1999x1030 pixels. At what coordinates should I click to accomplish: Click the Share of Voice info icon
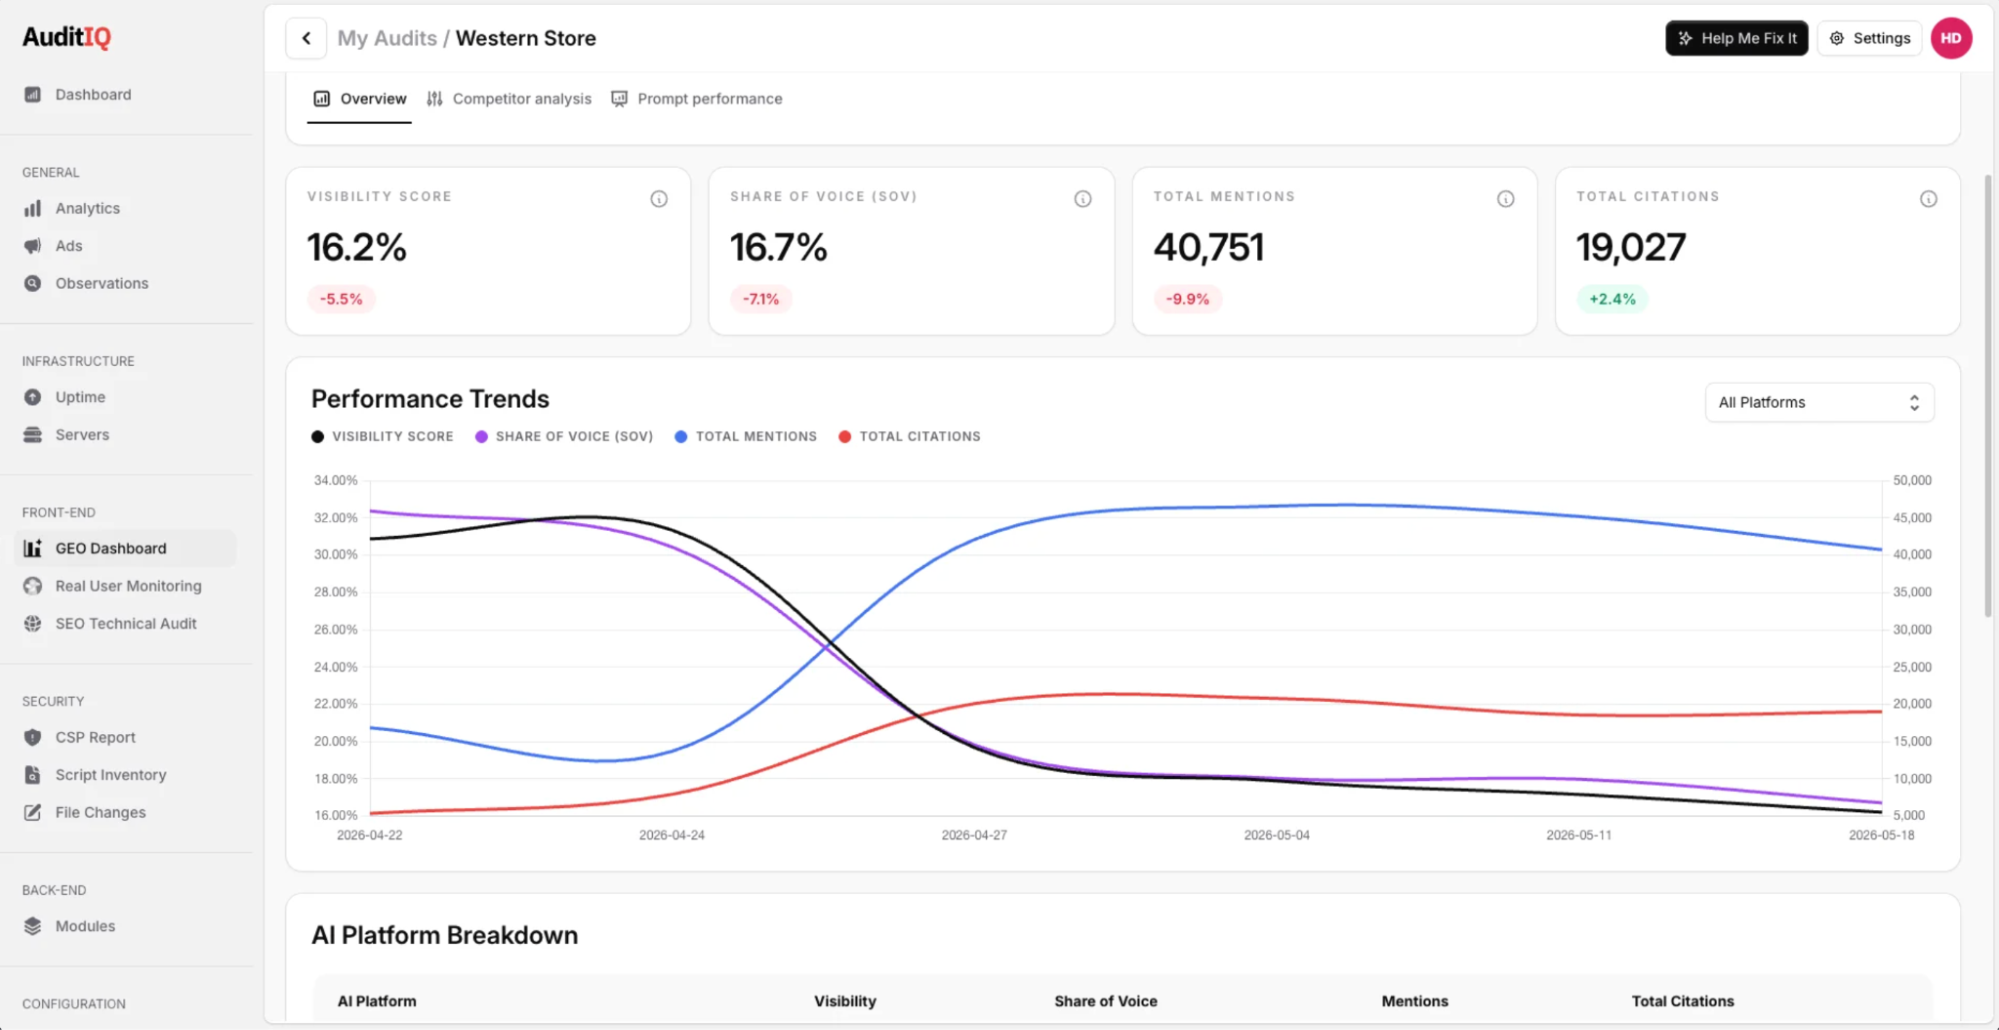[1082, 199]
